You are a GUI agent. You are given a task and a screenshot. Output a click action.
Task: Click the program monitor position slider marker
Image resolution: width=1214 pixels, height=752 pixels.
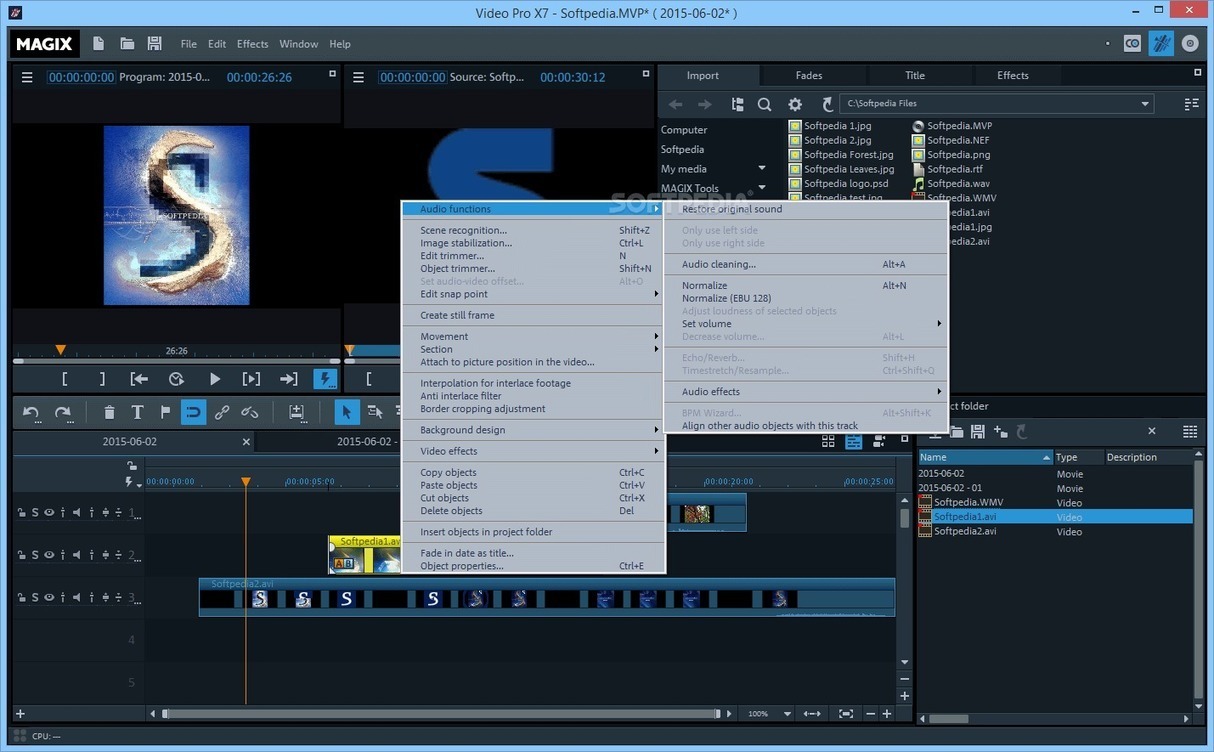point(60,350)
